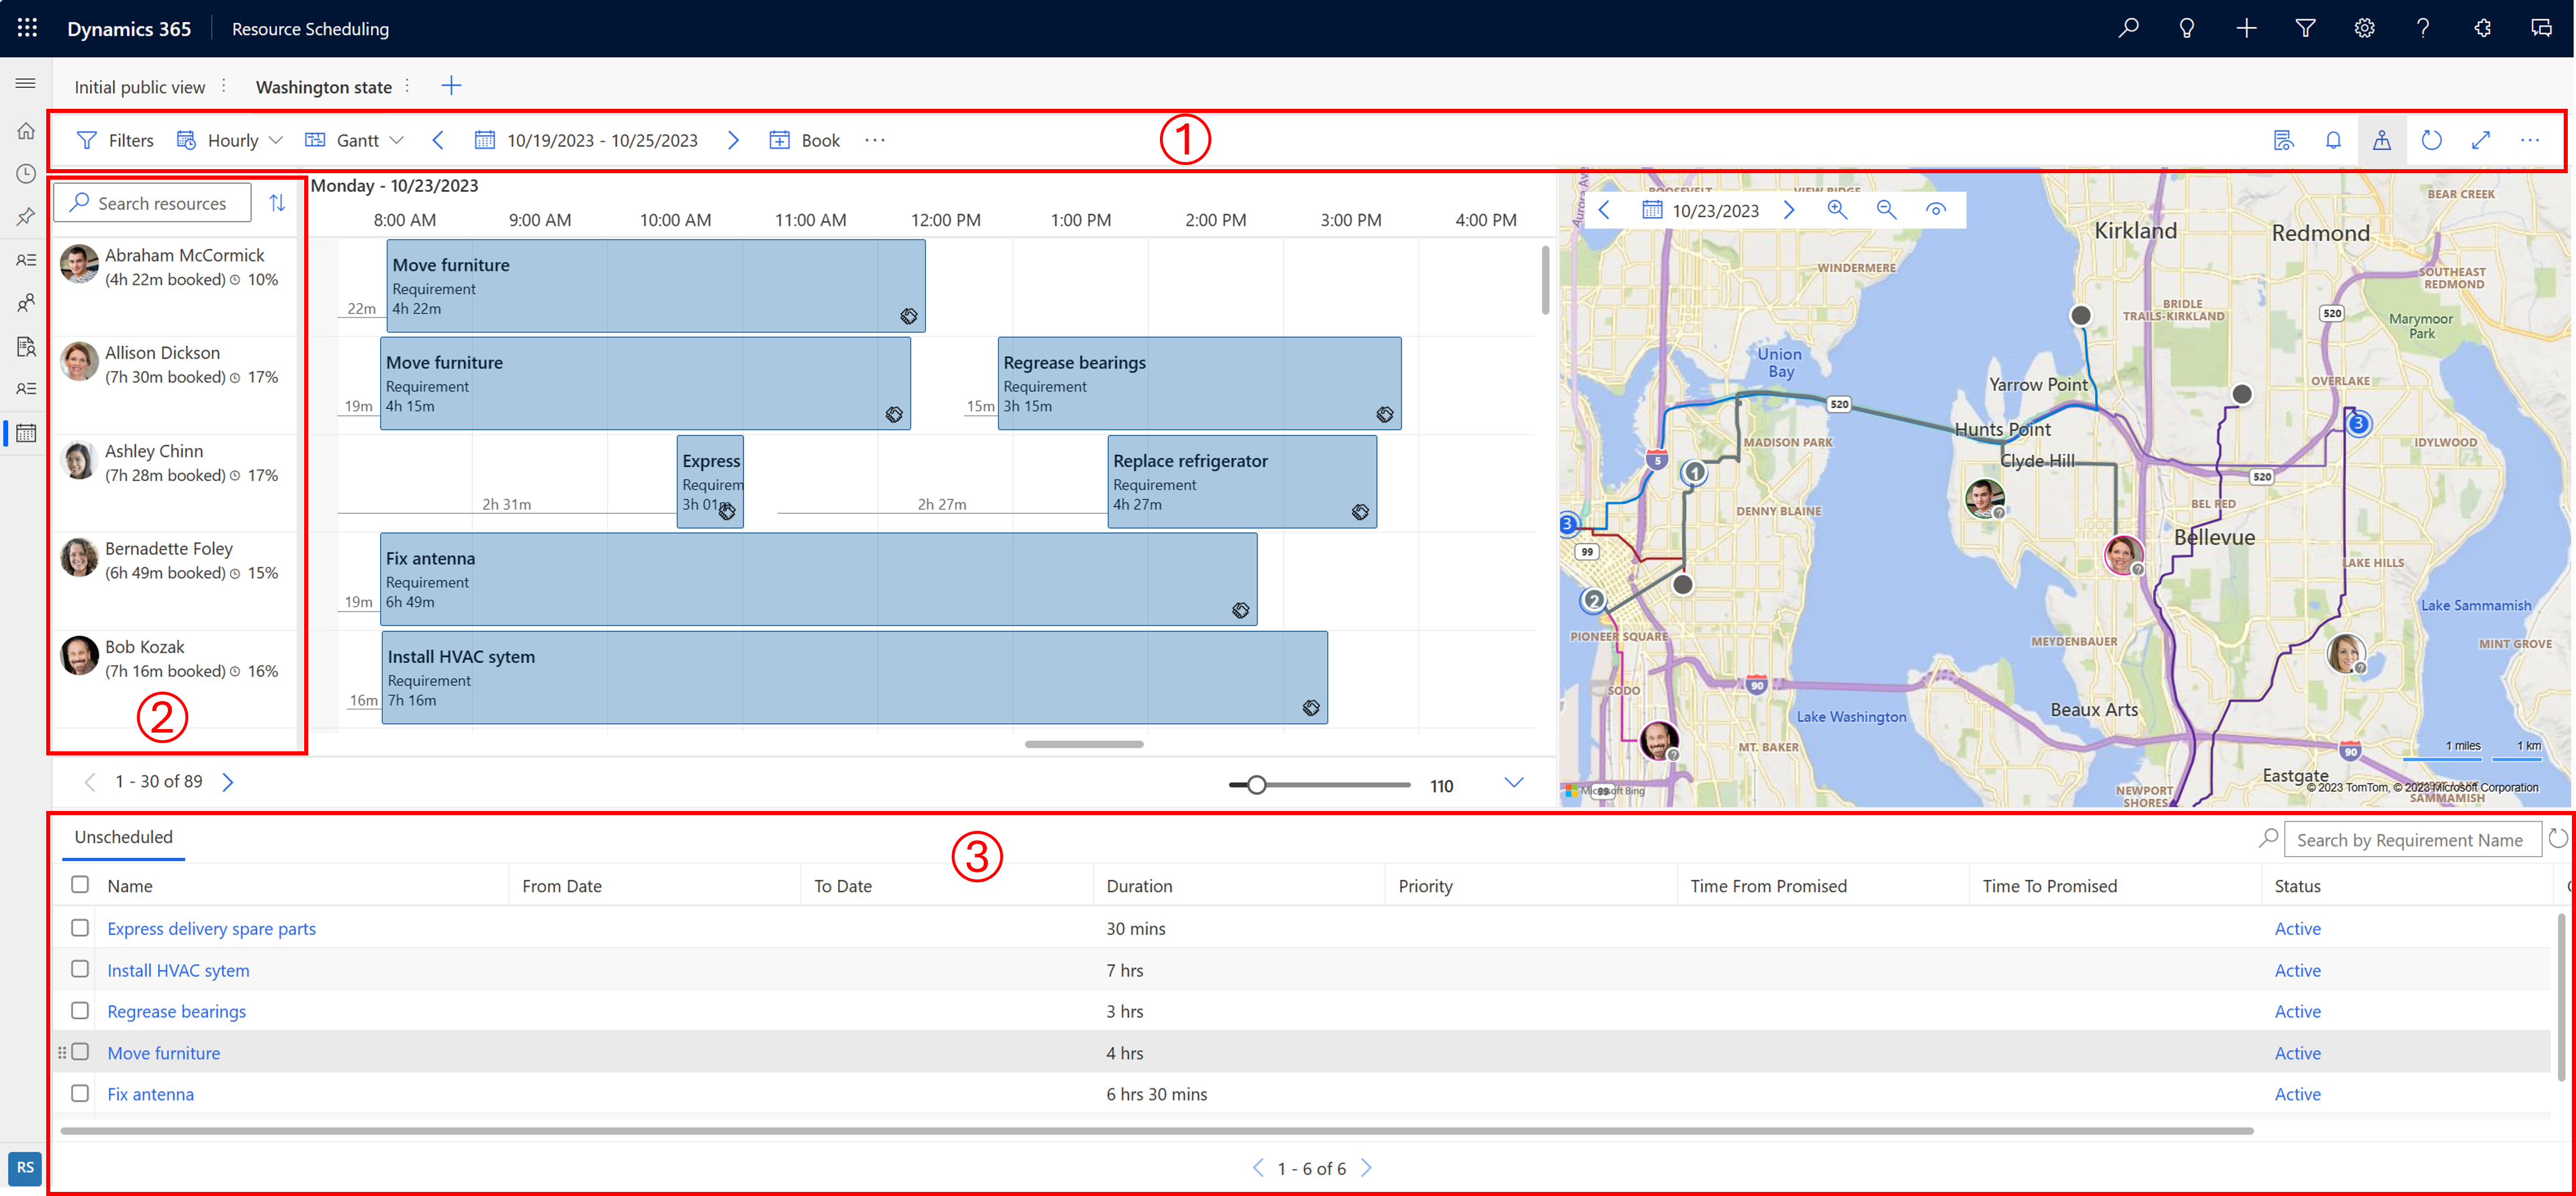Screen dimensions: 2576x1196
Task: Click the Express delivery spare parts link
Action: (212, 928)
